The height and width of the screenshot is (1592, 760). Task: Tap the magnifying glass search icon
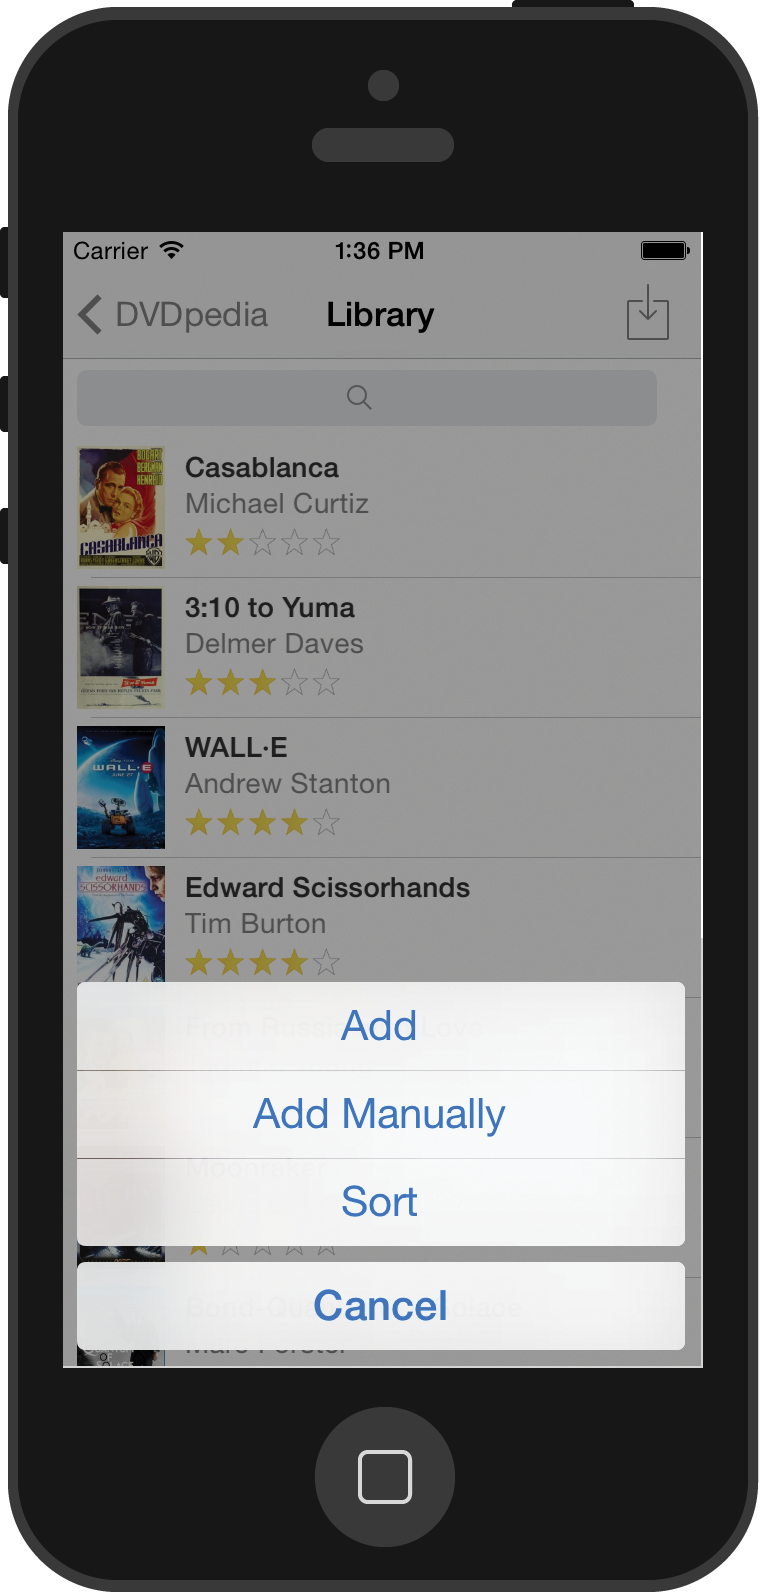pos(359,398)
